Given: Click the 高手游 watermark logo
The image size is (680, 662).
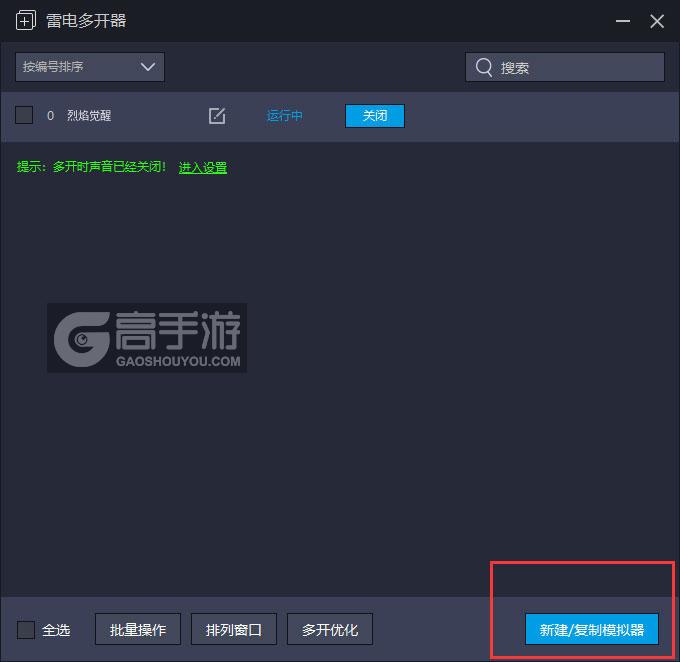Looking at the screenshot, I should tap(147, 338).
